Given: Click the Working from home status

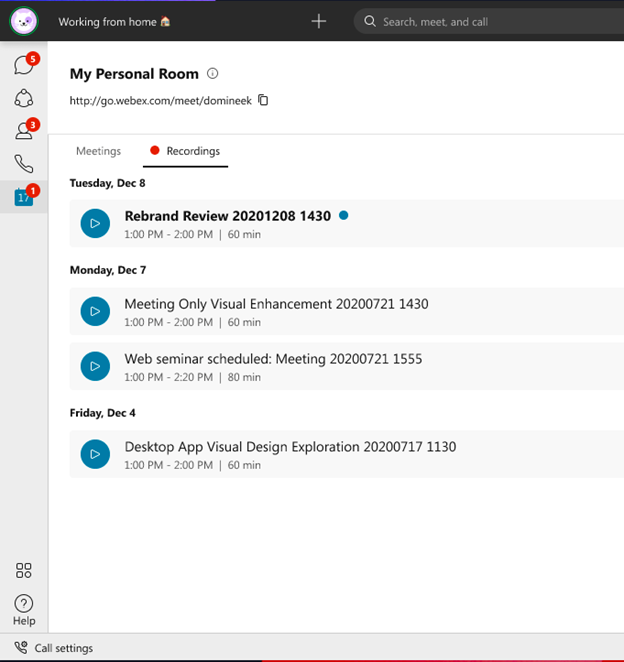Looking at the screenshot, I should (114, 21).
